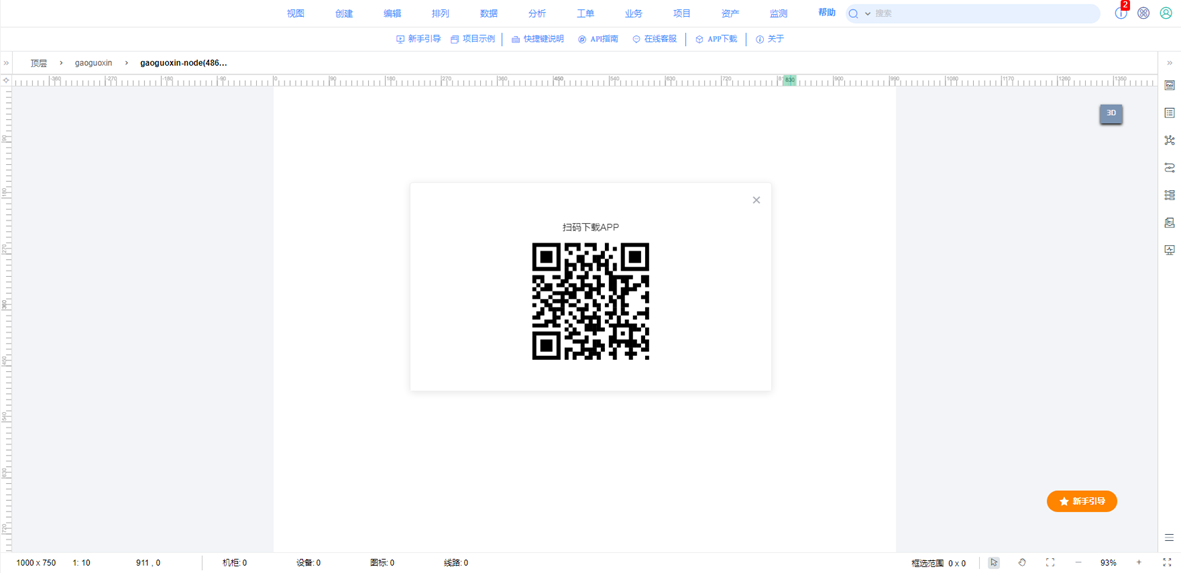Viewport: 1181px width, 573px height.
Task: Click the 框选范围 0 x 0 readout
Action: [938, 563]
